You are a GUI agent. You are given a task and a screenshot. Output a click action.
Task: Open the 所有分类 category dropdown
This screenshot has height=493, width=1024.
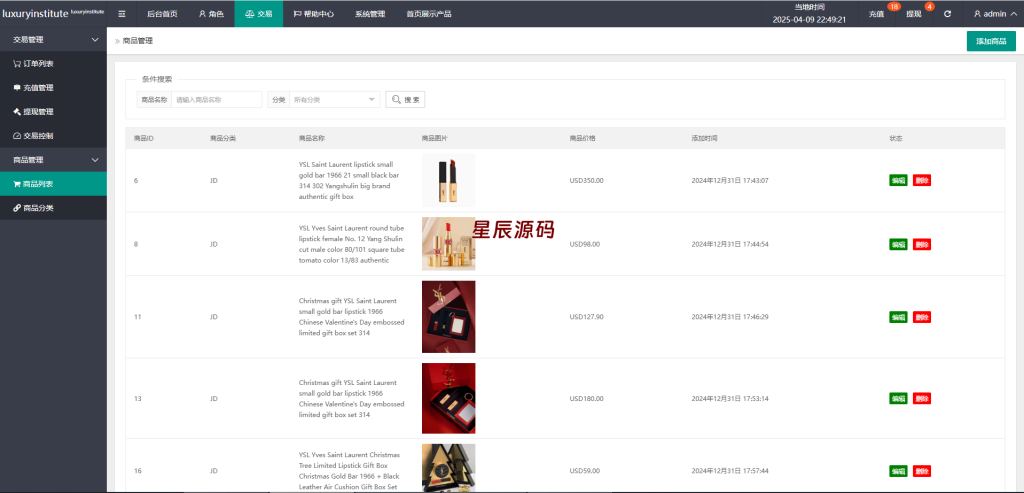[334, 99]
